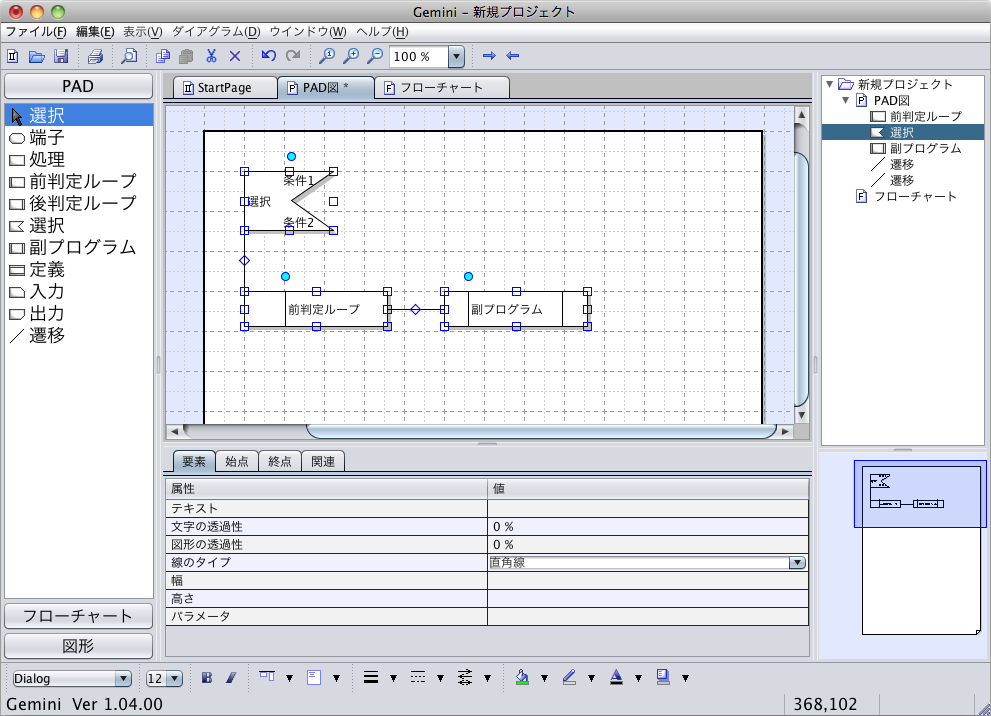
Task: Click the arrow style icon
Action: click(465, 677)
